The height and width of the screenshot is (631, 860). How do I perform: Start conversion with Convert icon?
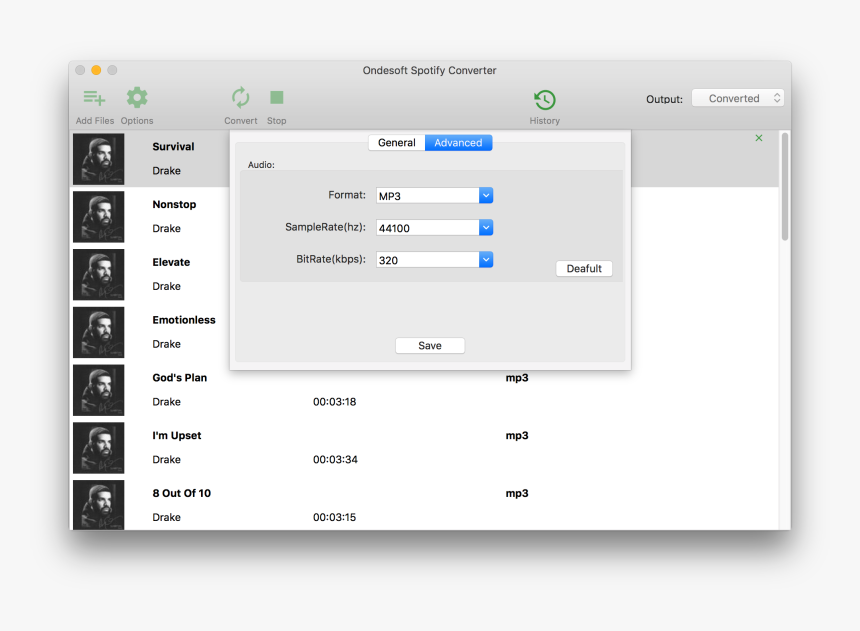click(x=240, y=98)
